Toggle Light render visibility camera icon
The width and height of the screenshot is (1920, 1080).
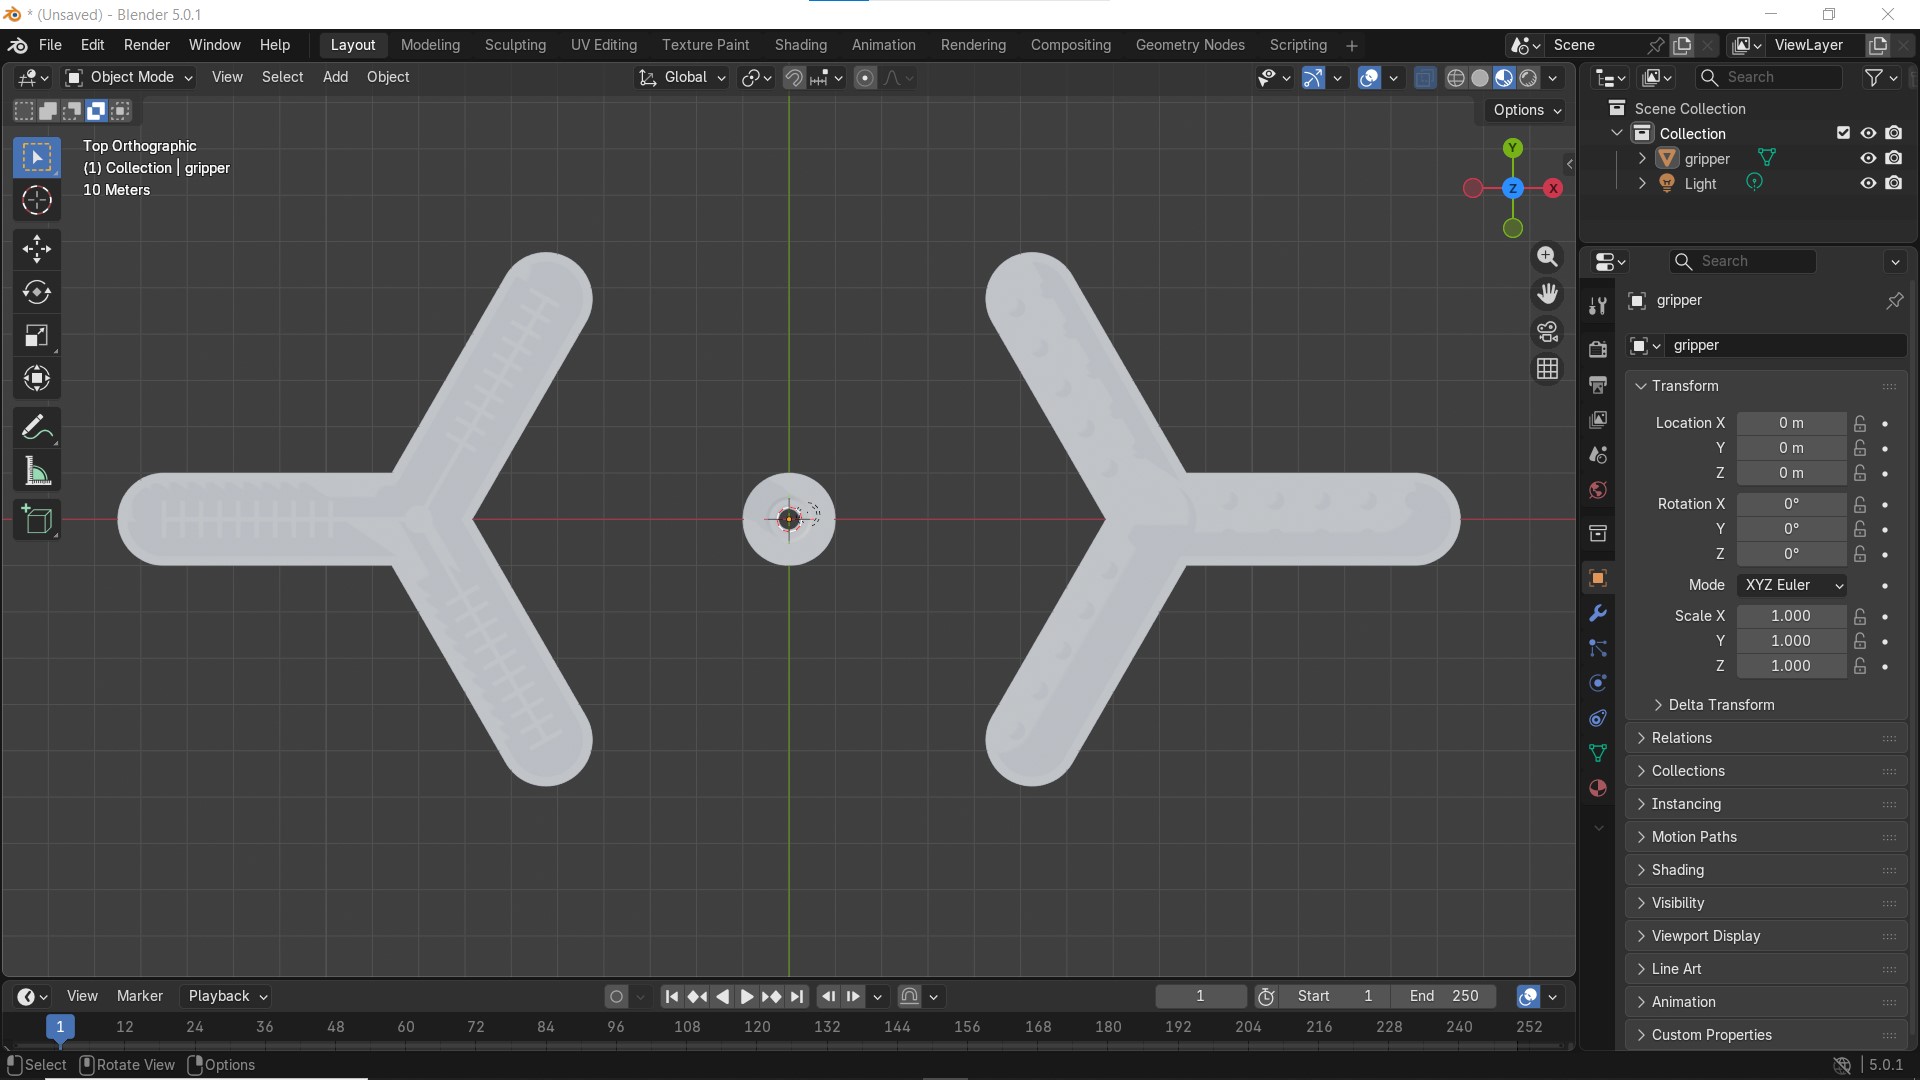[1893, 183]
